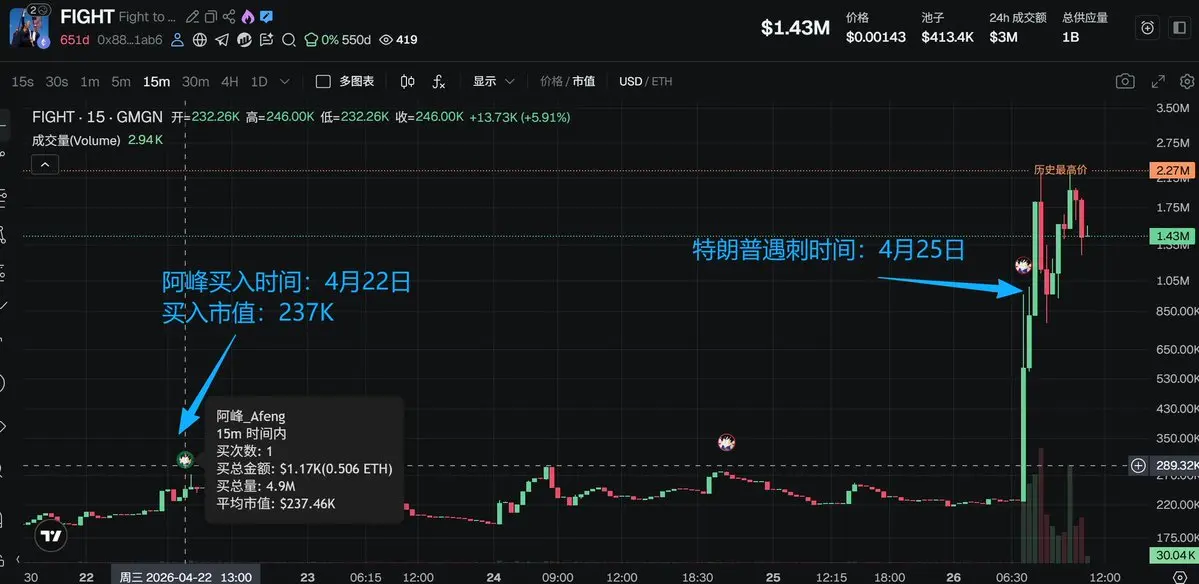1199x584 pixels.
Task: Click the 价格 $0.00143 stat
Action: pos(876,28)
